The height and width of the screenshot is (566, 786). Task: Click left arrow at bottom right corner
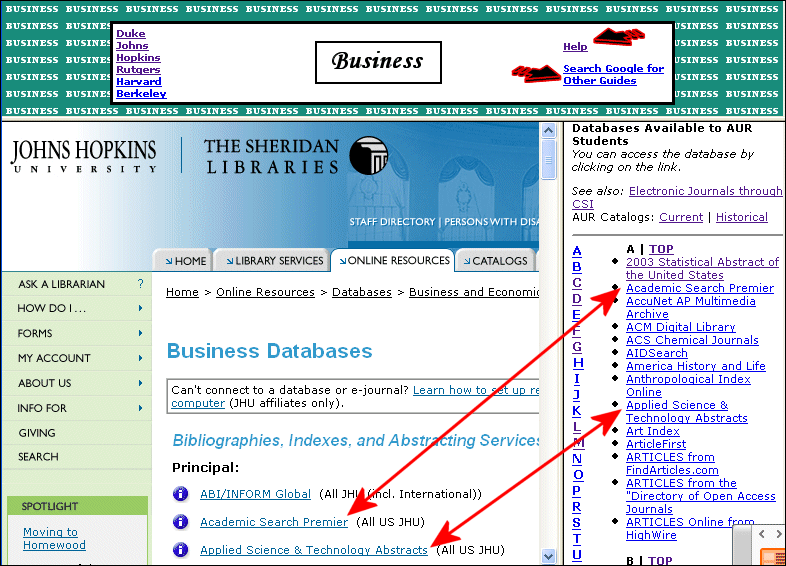point(761,534)
